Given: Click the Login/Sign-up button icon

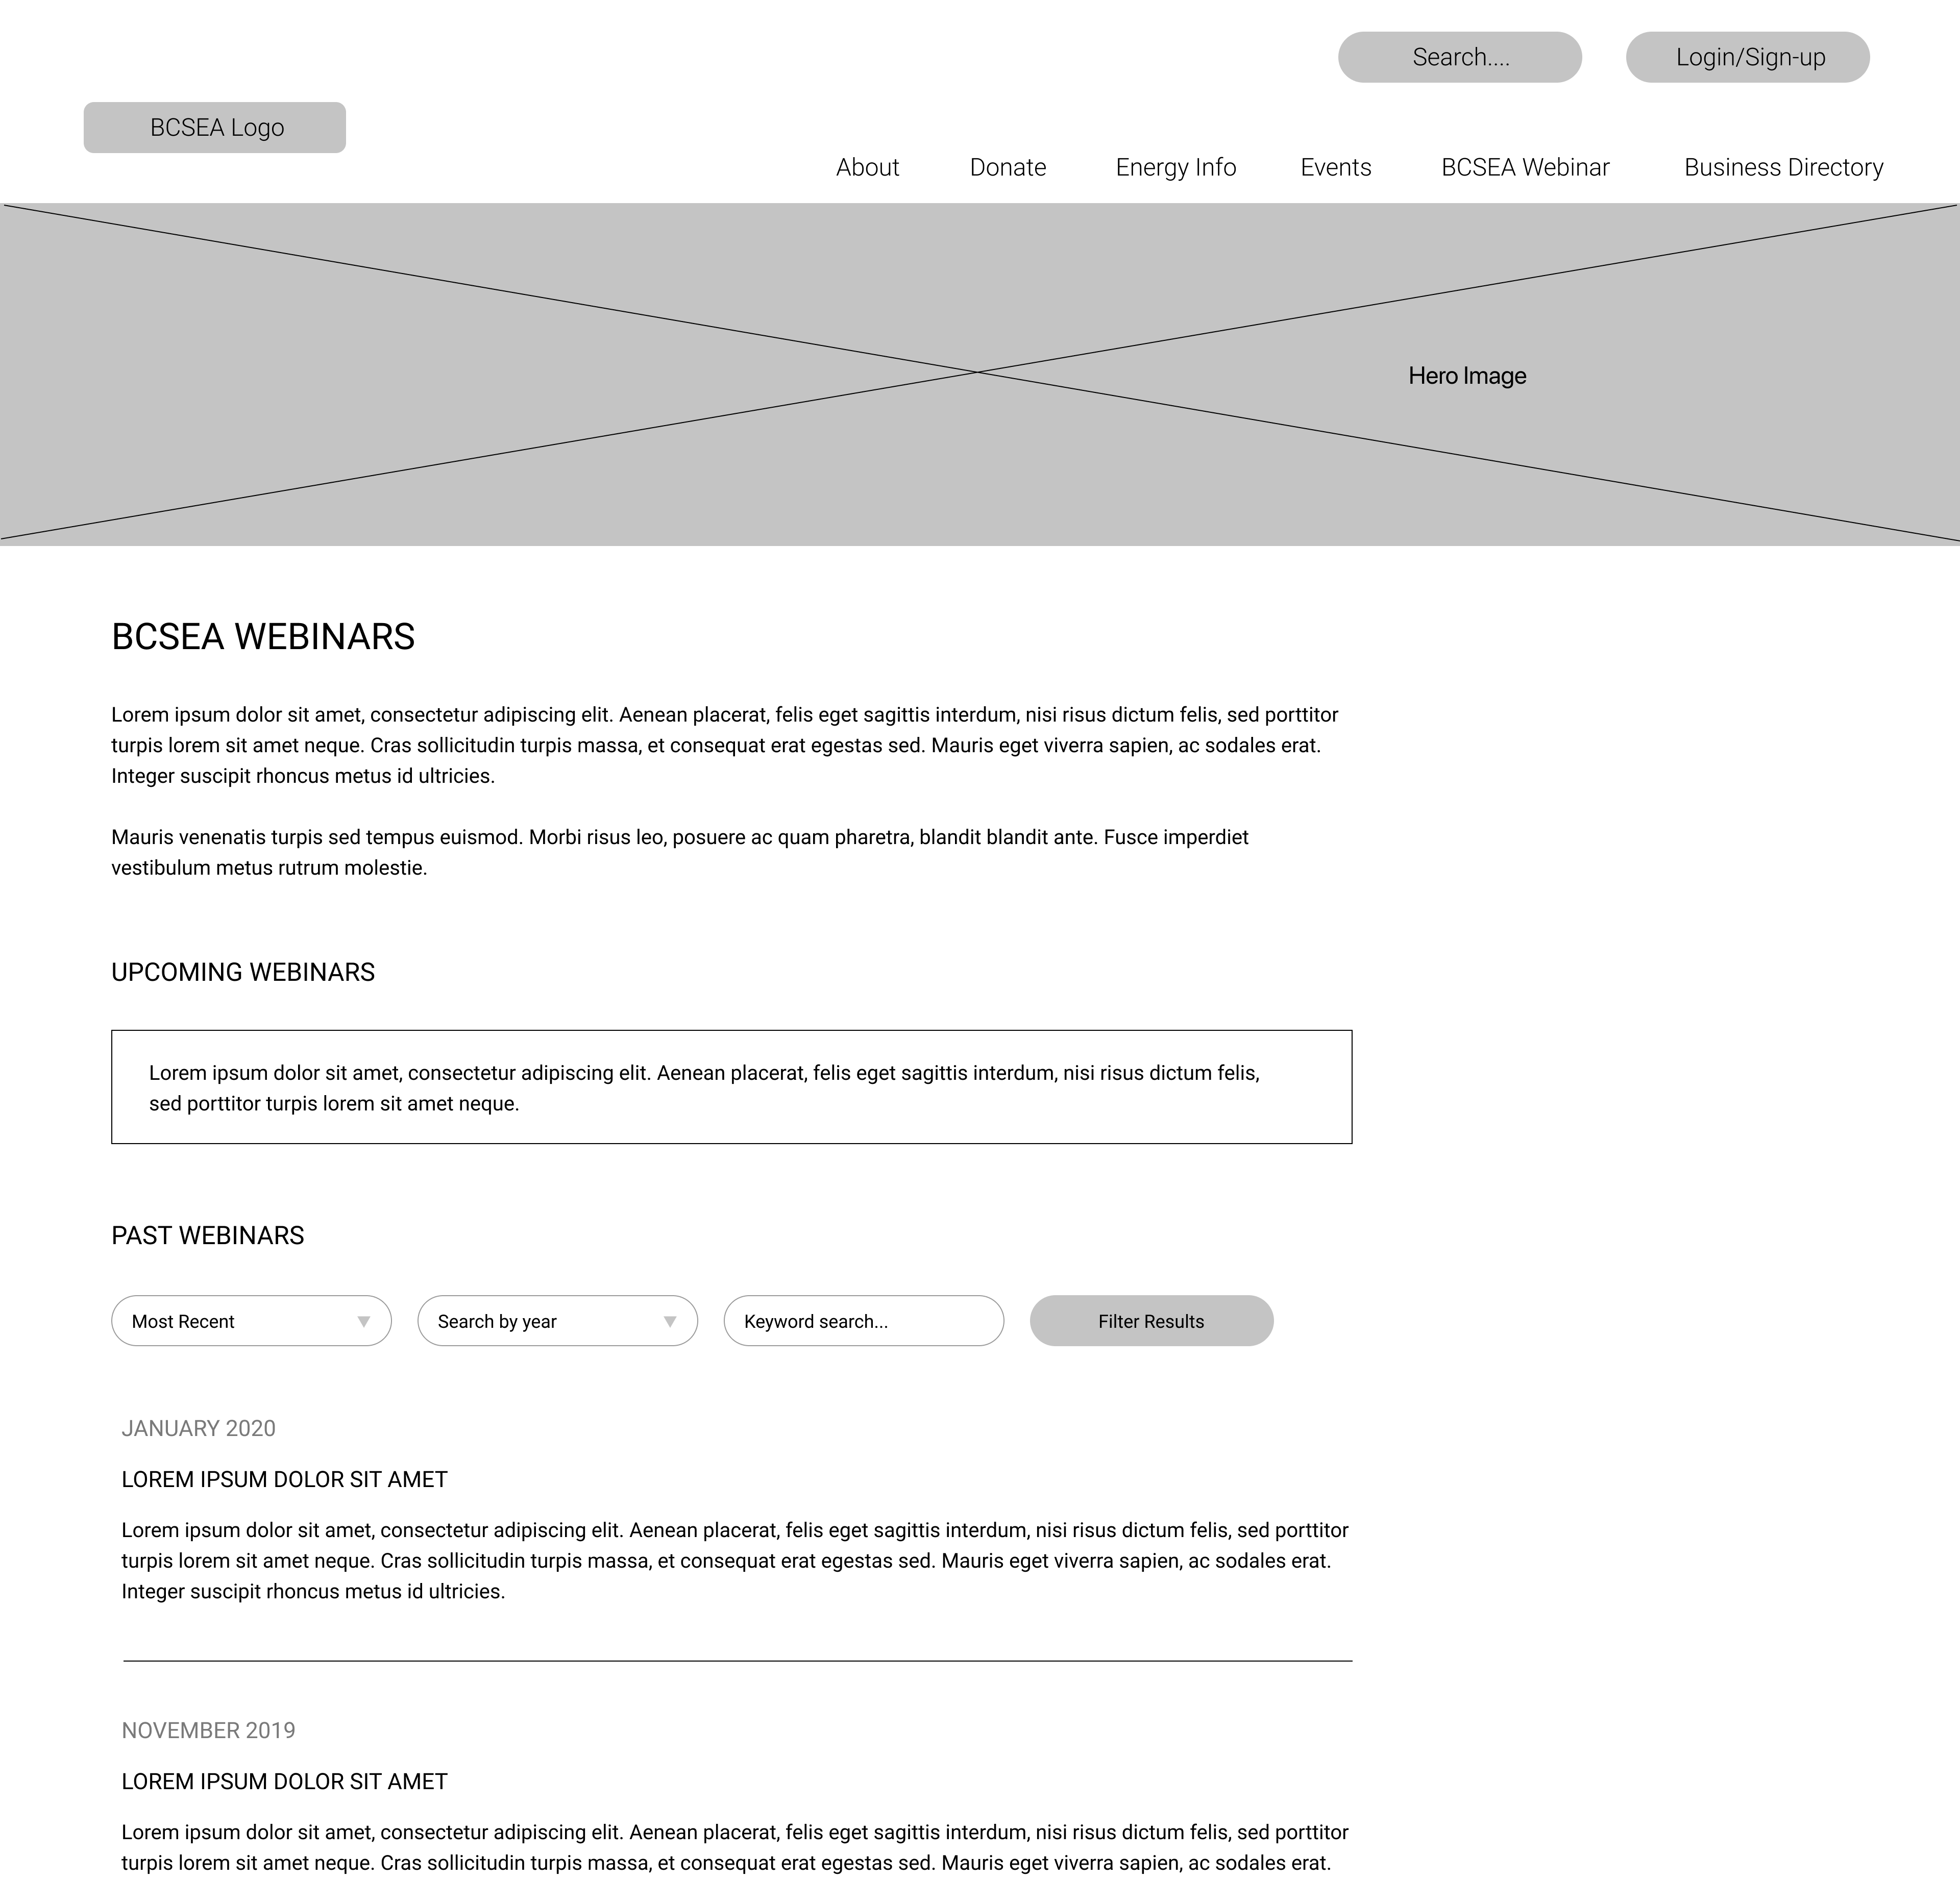Looking at the screenshot, I should pos(1748,56).
